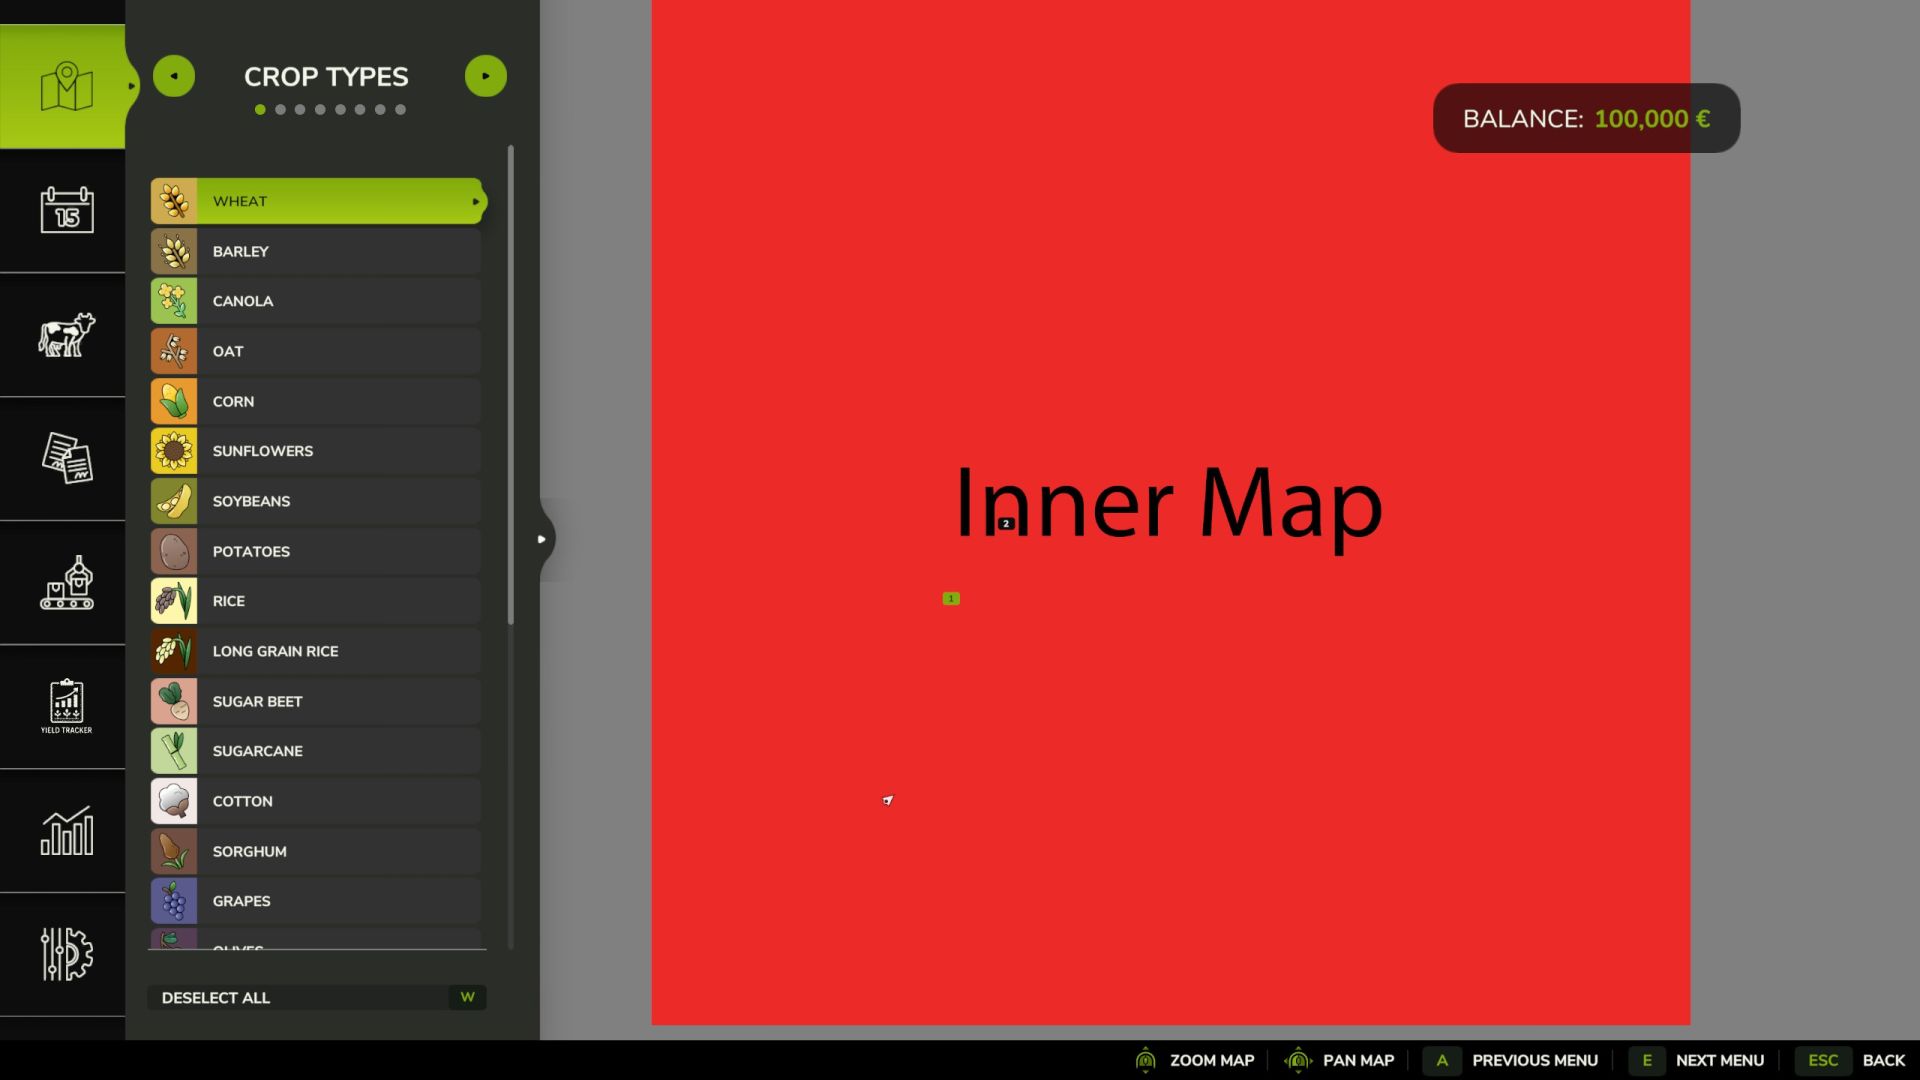
Task: Open the map overview panel icon
Action: 63,86
